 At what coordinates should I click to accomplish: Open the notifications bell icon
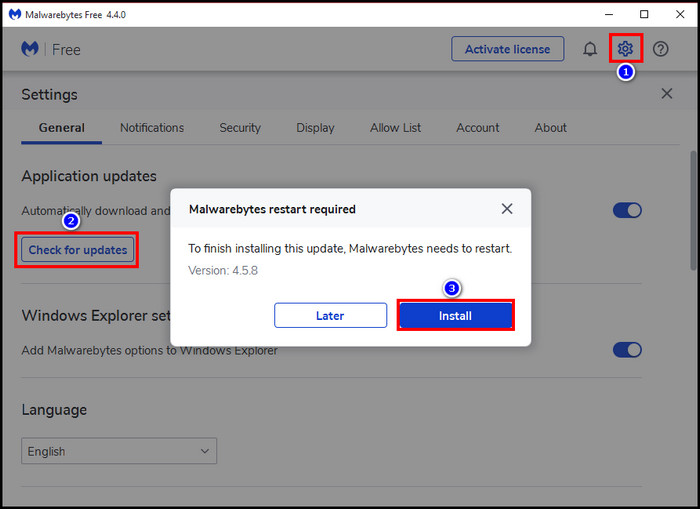coord(590,49)
